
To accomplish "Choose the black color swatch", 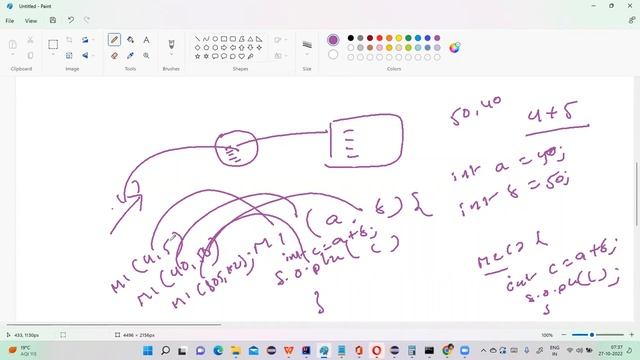I will click(x=351, y=38).
